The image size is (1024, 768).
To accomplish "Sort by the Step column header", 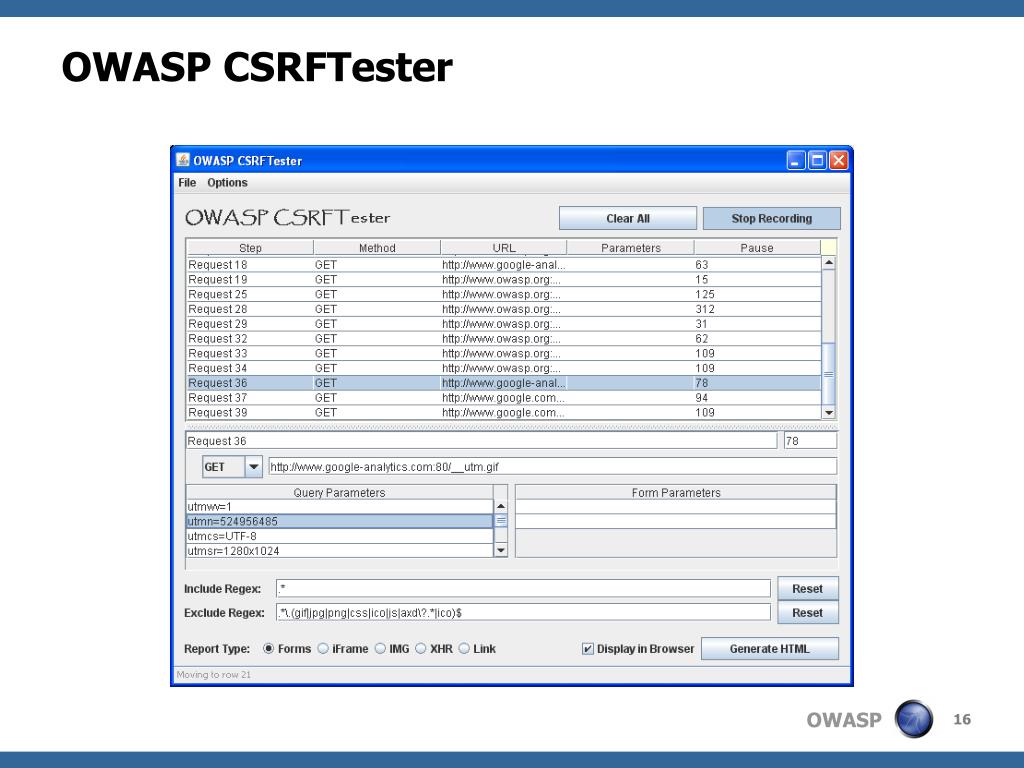I will [250, 248].
